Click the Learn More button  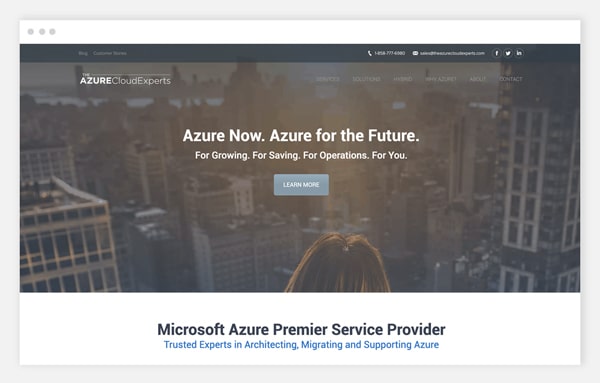coord(301,185)
